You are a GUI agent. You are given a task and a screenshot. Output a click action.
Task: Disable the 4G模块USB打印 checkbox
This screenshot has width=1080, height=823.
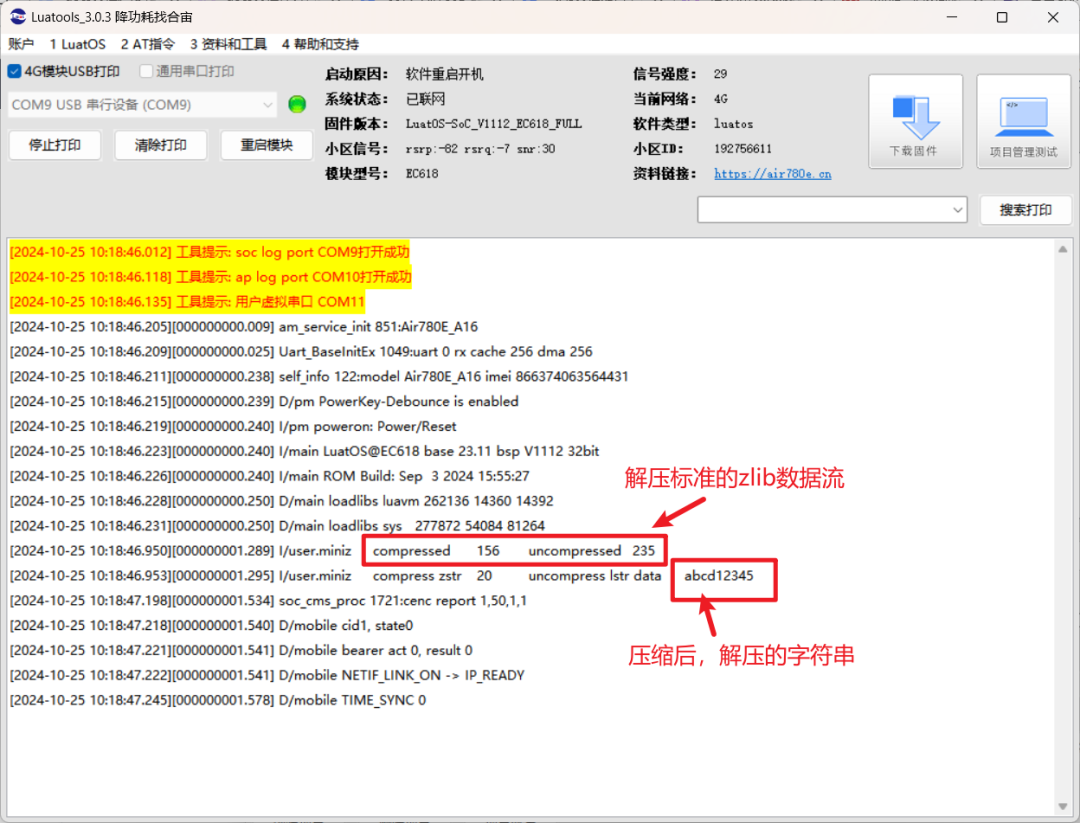[x=13, y=71]
